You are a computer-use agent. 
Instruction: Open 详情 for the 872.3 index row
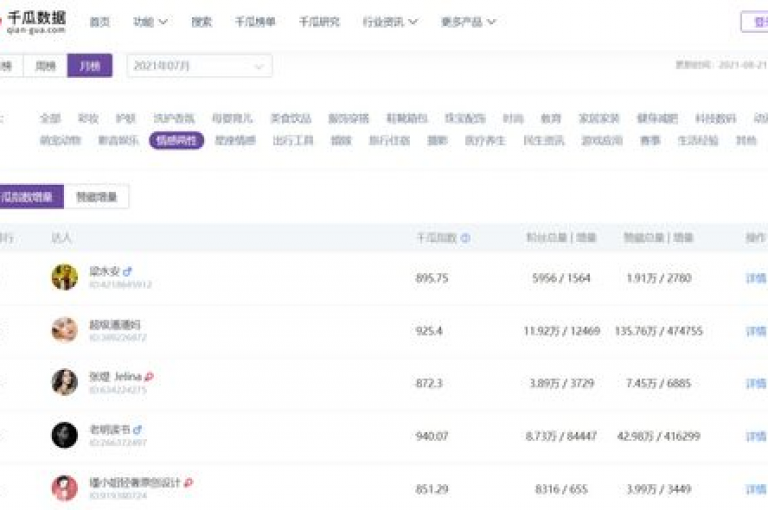(x=756, y=384)
